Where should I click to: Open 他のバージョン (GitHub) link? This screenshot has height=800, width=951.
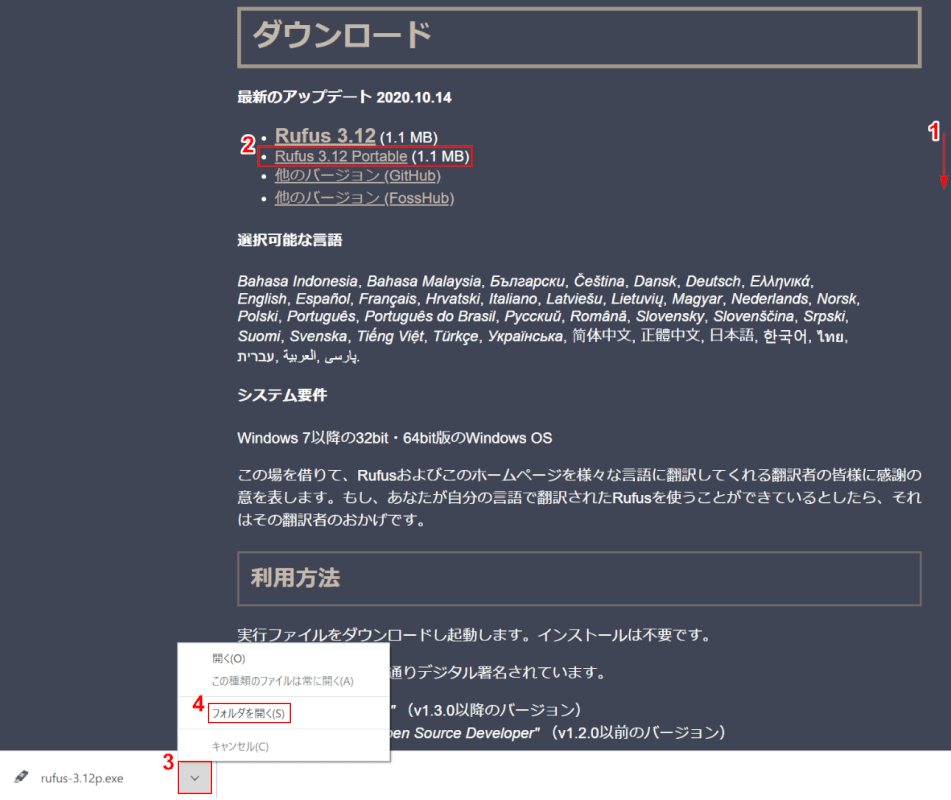[x=357, y=176]
